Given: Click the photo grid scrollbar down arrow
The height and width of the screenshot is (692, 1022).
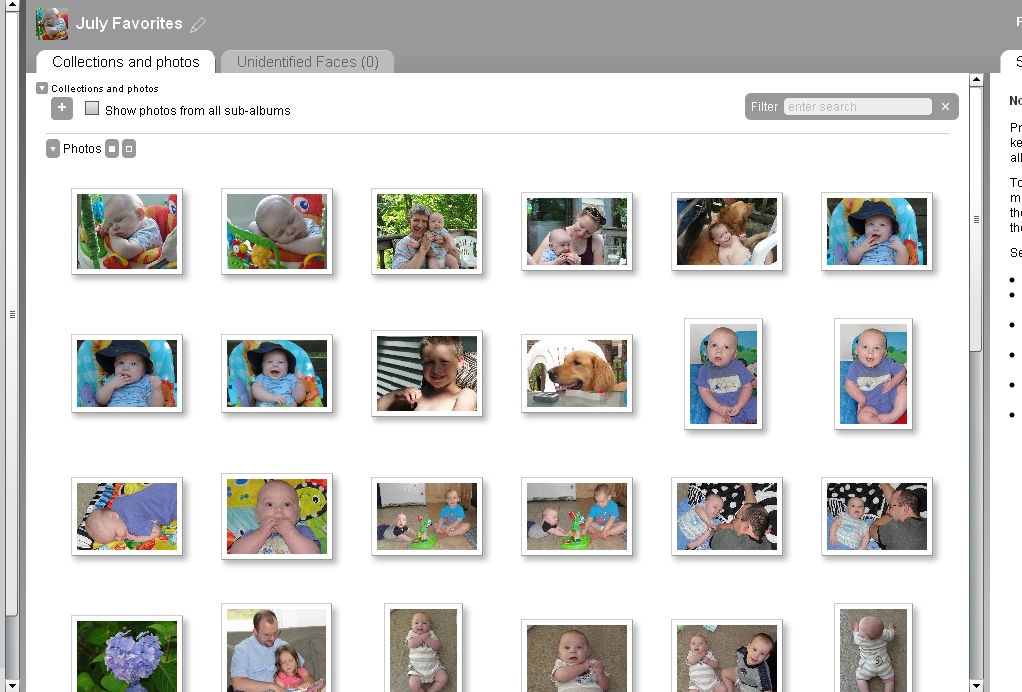Looking at the screenshot, I should click(976, 685).
